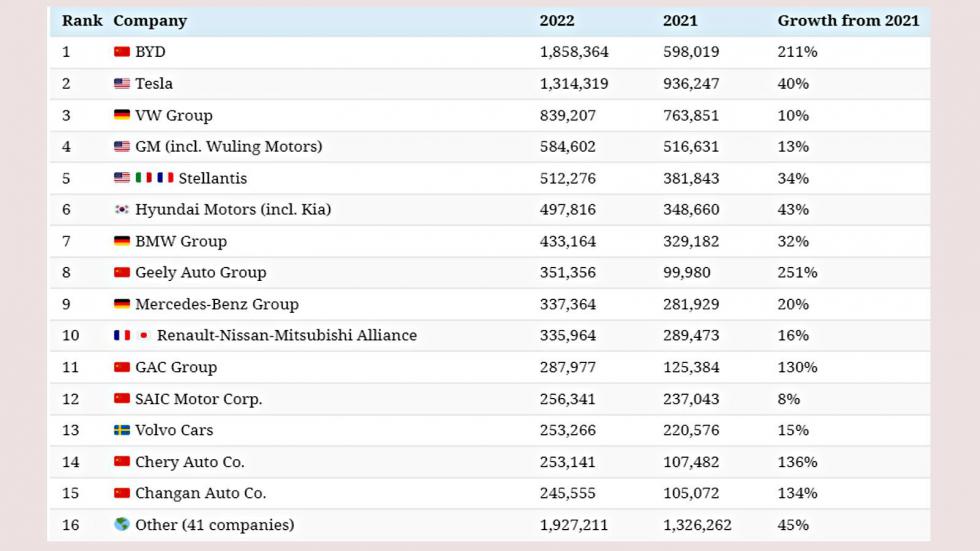Click Hyundai's 2022 value 497,816
This screenshot has height=551, width=980.
568,210
